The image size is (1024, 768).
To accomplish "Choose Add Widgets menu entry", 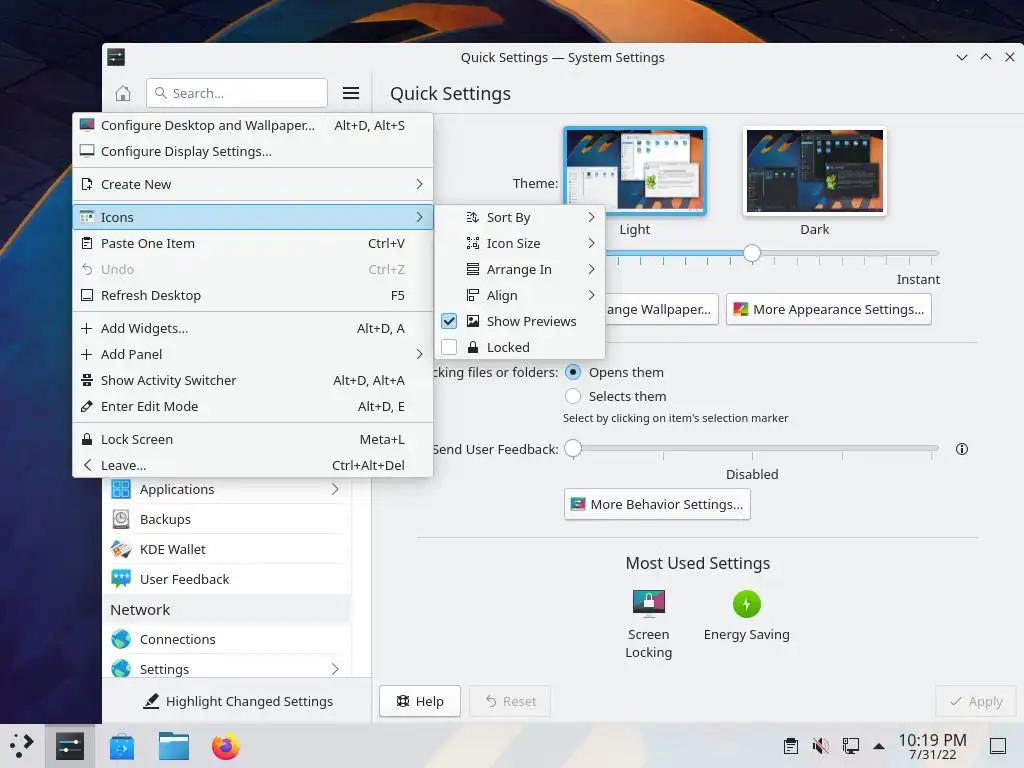I will [253, 328].
